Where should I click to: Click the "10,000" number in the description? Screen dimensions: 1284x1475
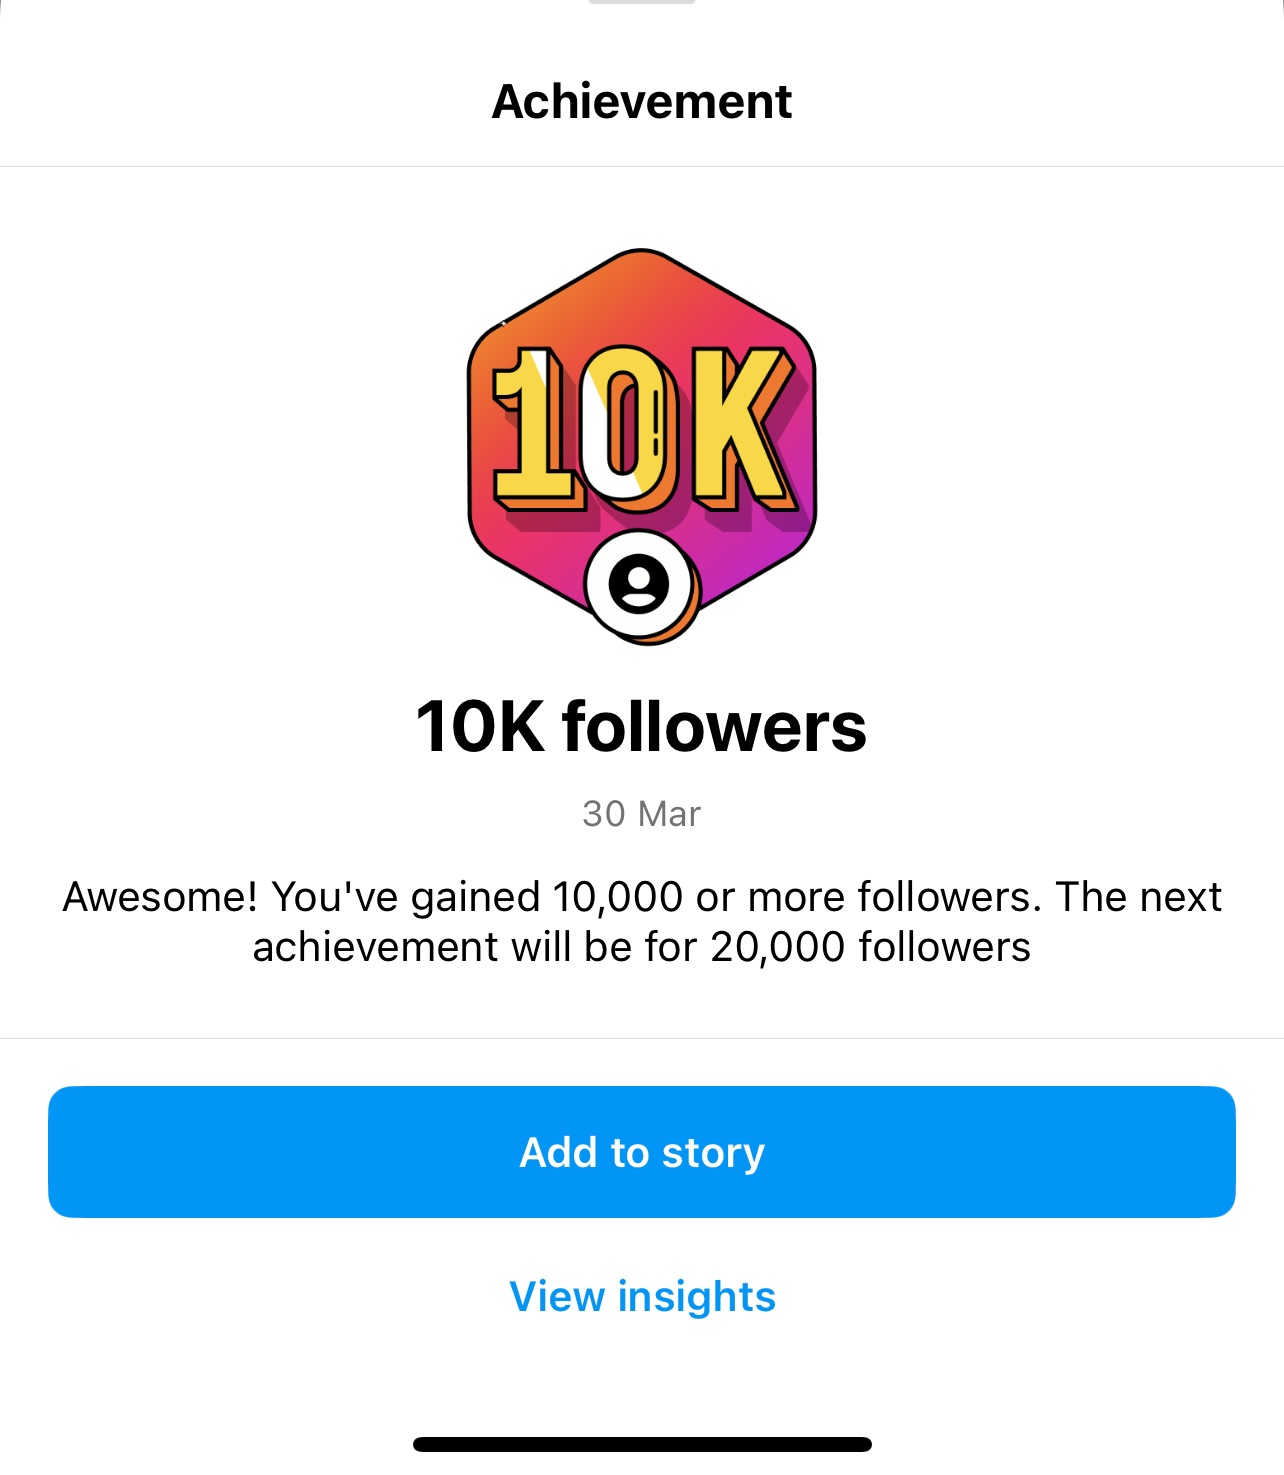click(617, 897)
